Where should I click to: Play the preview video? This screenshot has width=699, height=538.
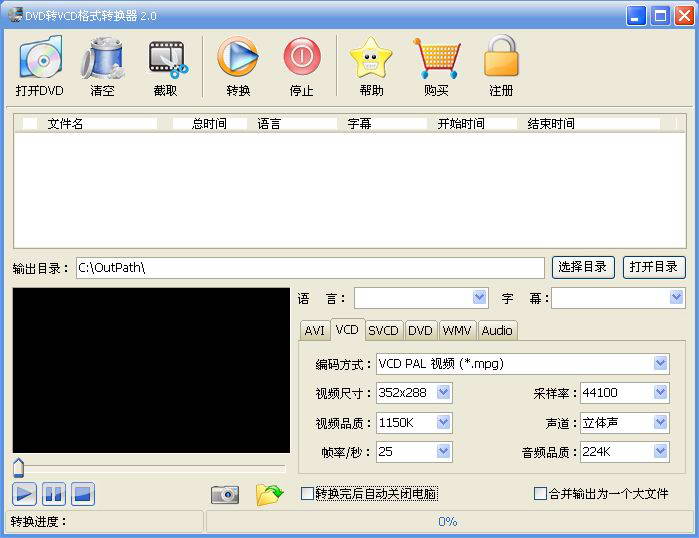[24, 494]
